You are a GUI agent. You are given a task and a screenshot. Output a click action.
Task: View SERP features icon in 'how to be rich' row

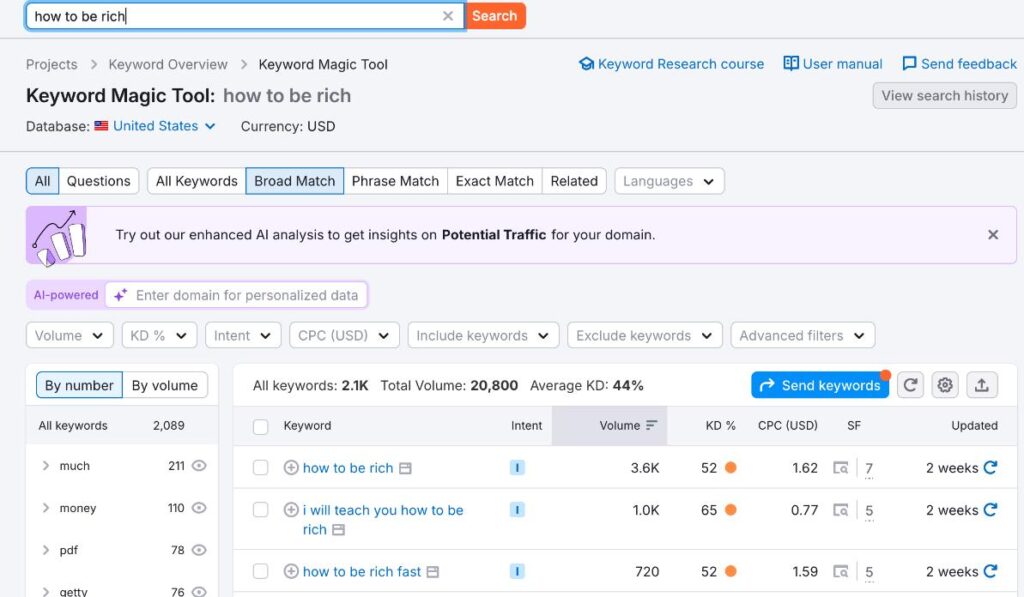(840, 468)
